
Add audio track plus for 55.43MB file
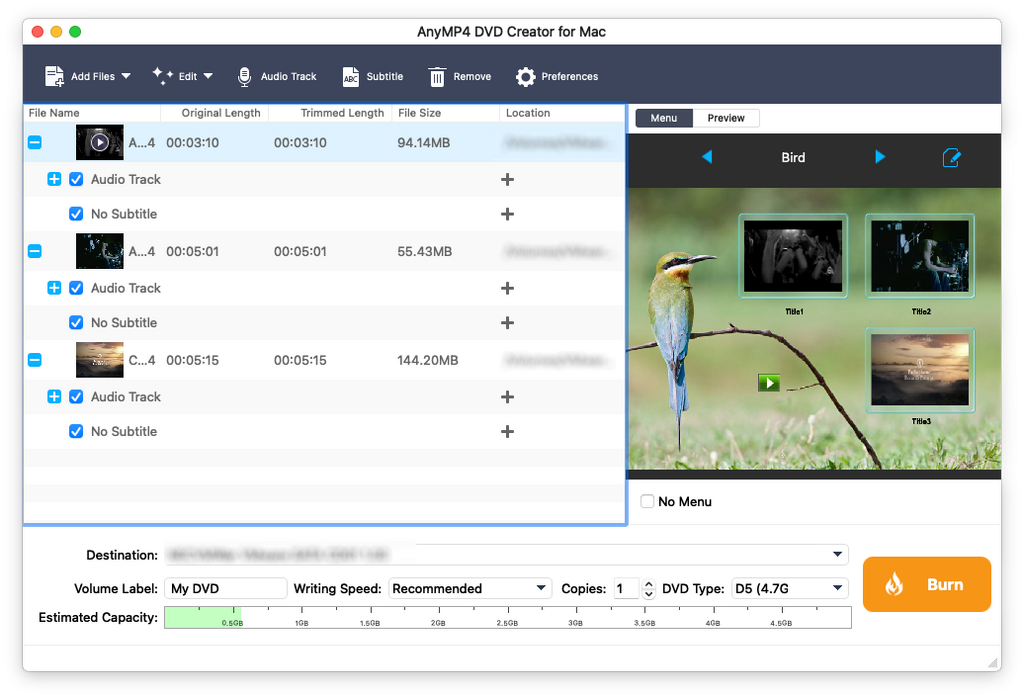click(x=507, y=288)
